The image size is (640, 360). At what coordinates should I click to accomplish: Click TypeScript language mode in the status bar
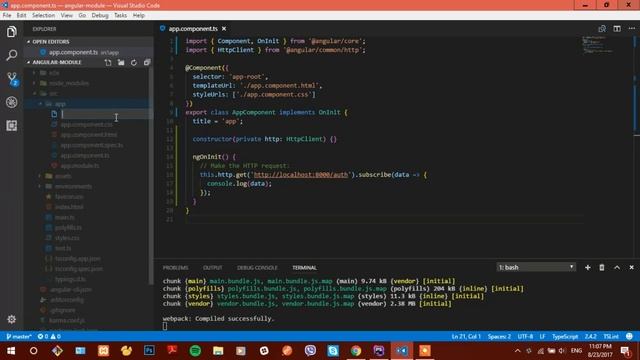[x=565, y=336]
